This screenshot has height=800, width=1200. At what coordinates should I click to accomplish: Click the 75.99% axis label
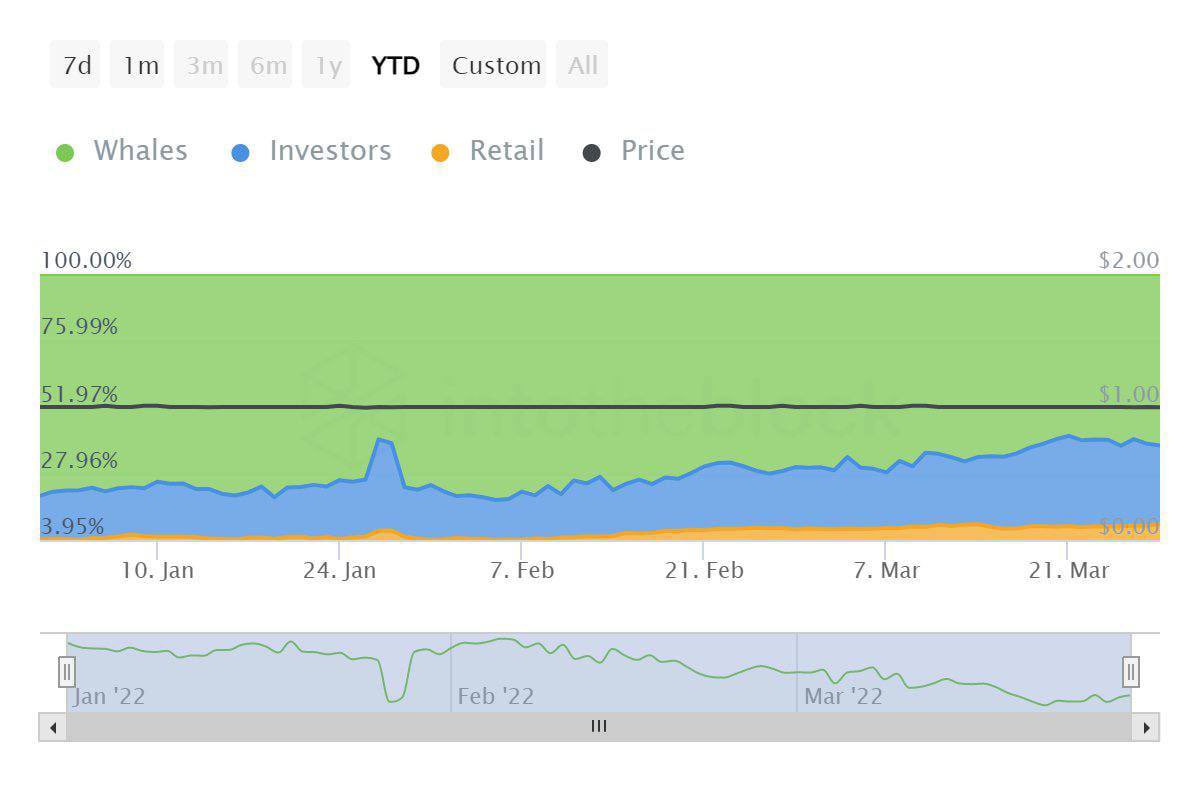(x=79, y=327)
